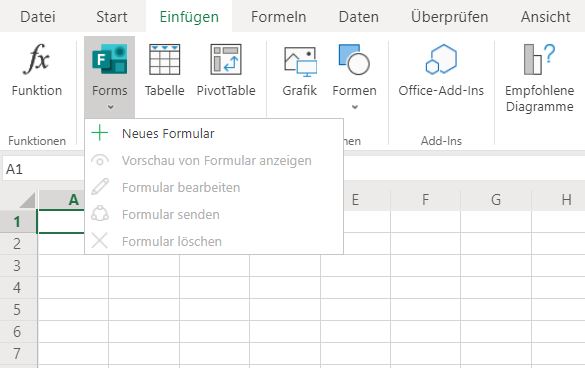Image resolution: width=585 pixels, height=368 pixels.
Task: Click the select-all corner triangle
Action: coord(28,200)
